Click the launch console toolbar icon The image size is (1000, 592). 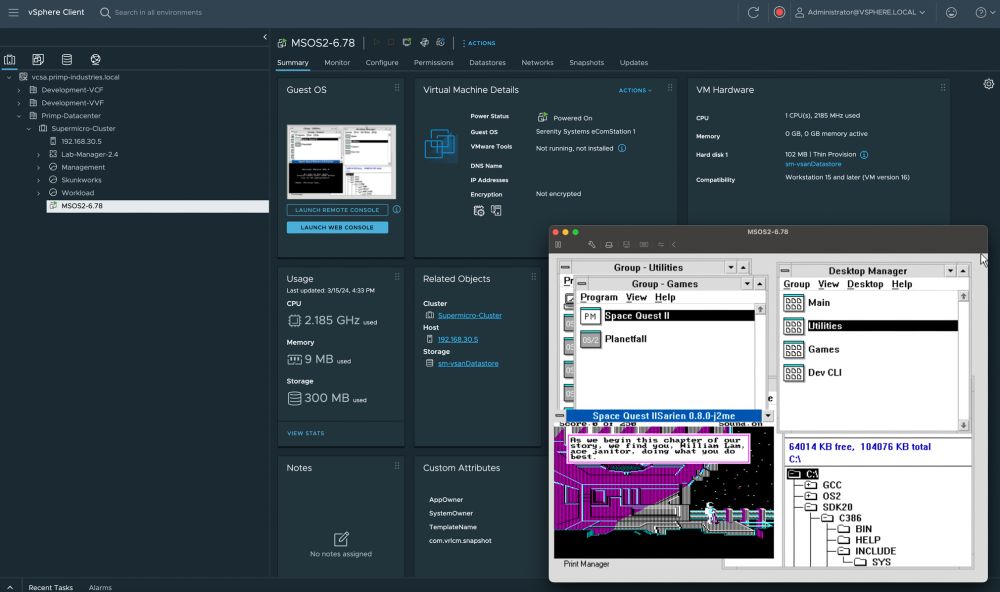407,43
